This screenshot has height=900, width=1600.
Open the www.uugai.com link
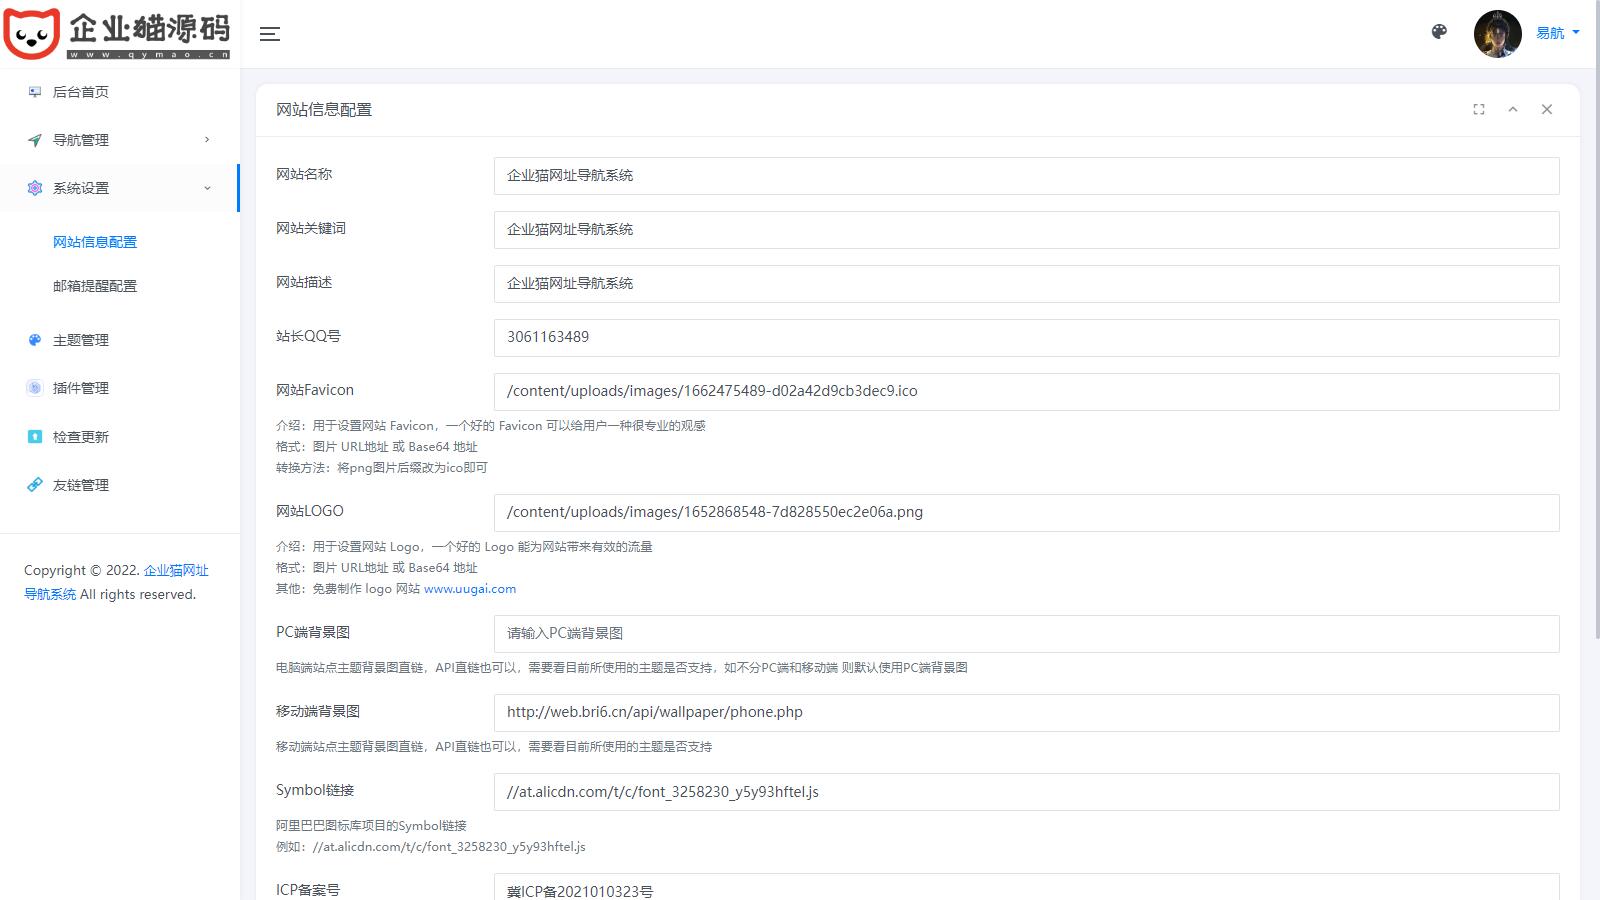click(470, 589)
